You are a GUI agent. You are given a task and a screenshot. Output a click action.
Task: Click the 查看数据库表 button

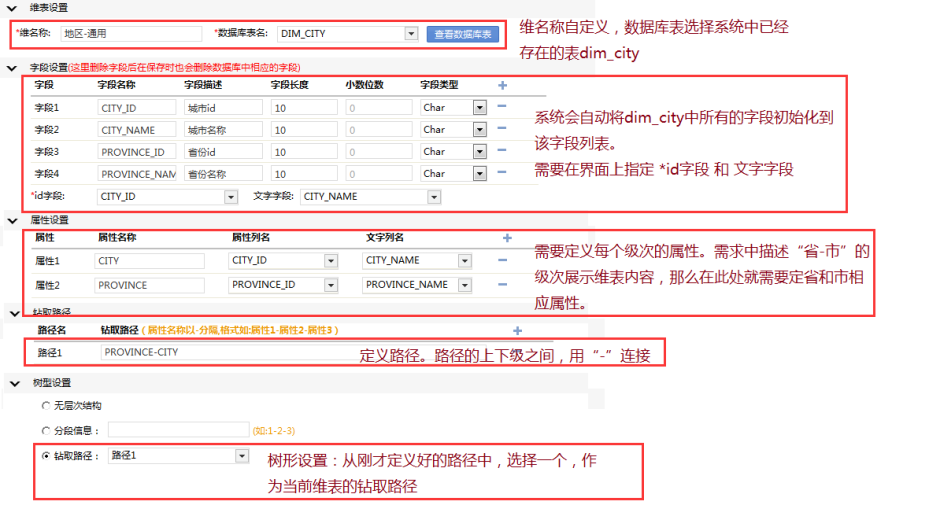pyautogui.click(x=462, y=34)
